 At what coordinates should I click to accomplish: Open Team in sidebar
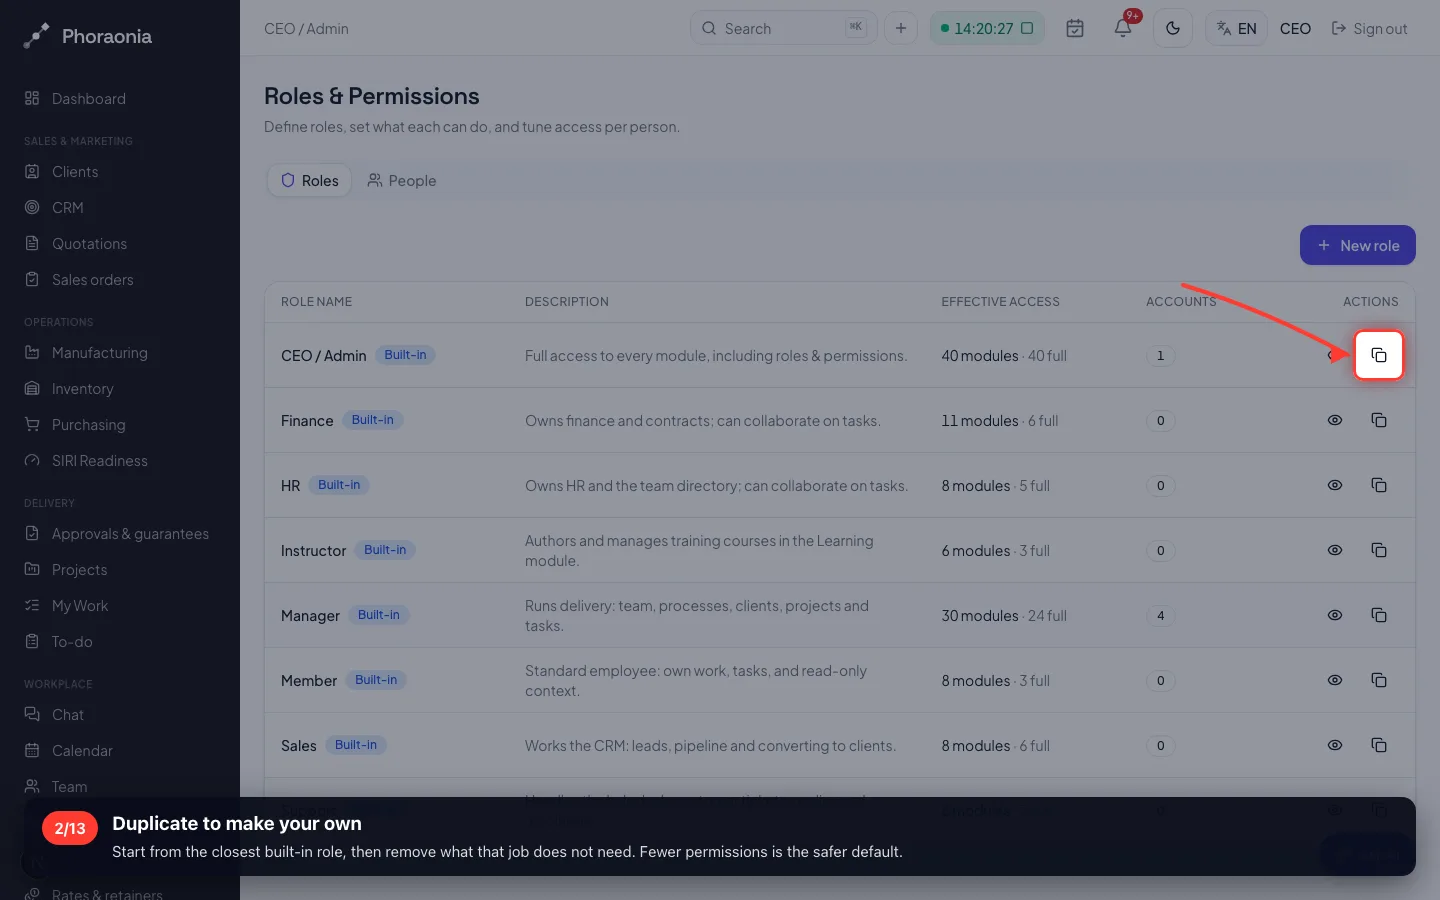coord(120,786)
